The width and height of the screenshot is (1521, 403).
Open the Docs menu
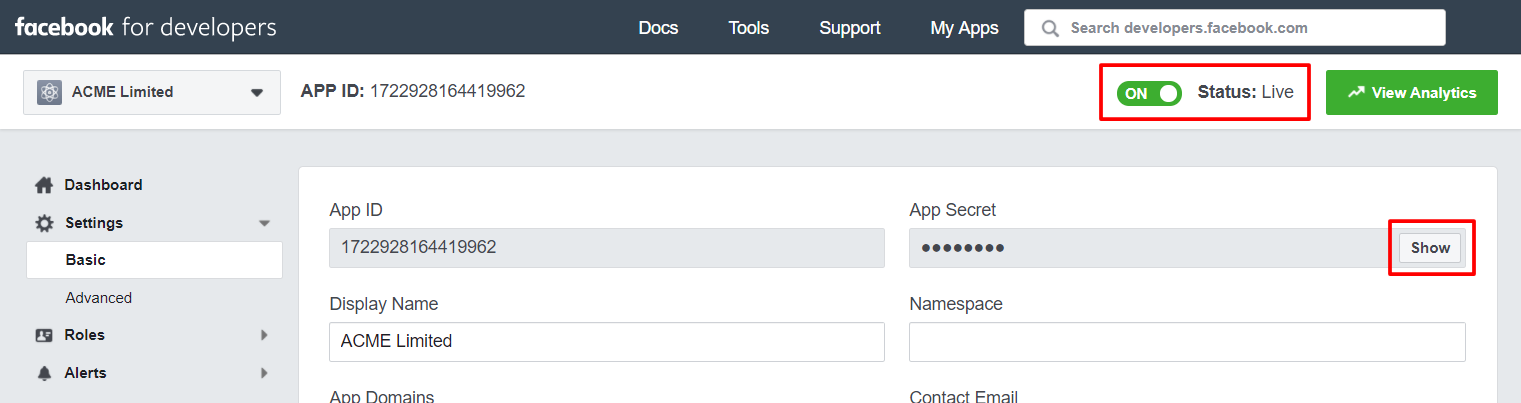[x=658, y=28]
